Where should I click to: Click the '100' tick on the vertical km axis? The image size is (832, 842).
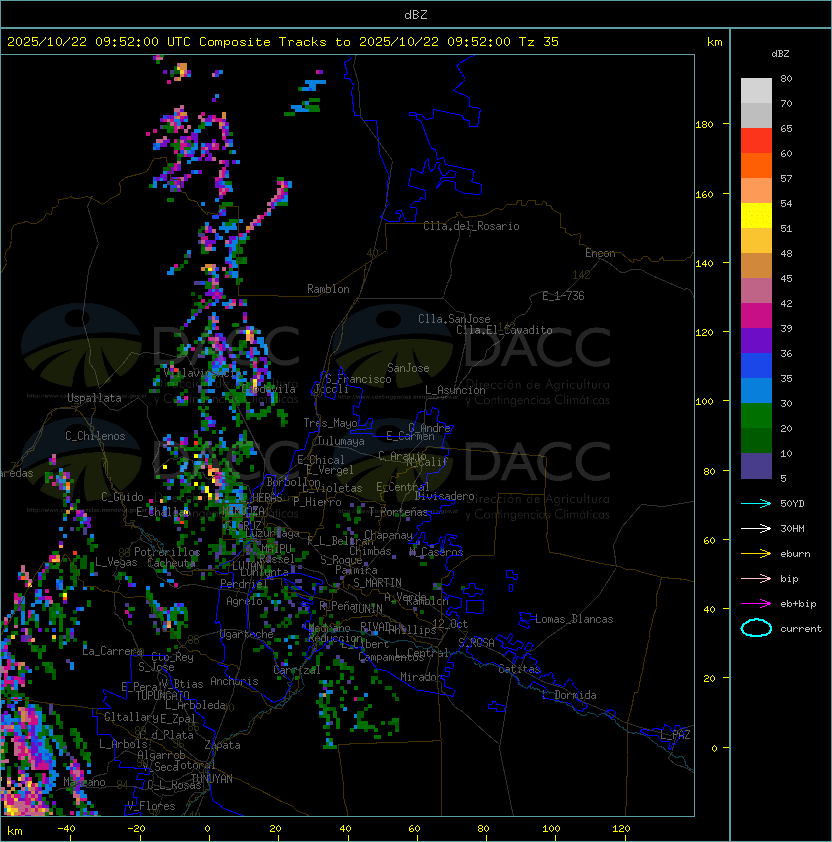(x=704, y=402)
